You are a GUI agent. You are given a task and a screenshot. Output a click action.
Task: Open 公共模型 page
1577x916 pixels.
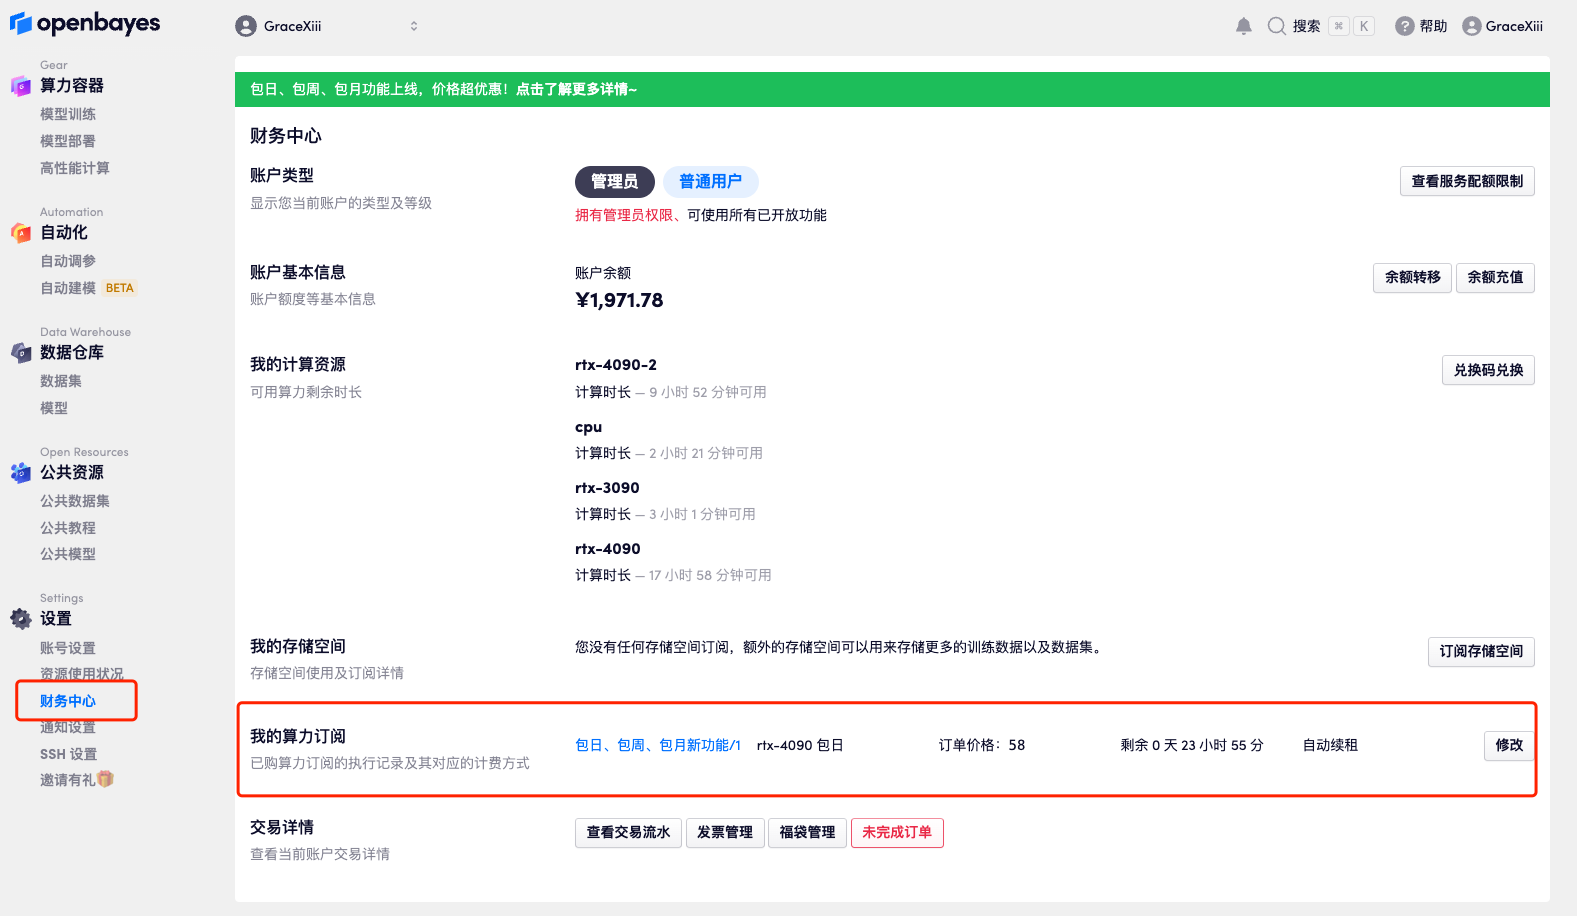point(68,554)
